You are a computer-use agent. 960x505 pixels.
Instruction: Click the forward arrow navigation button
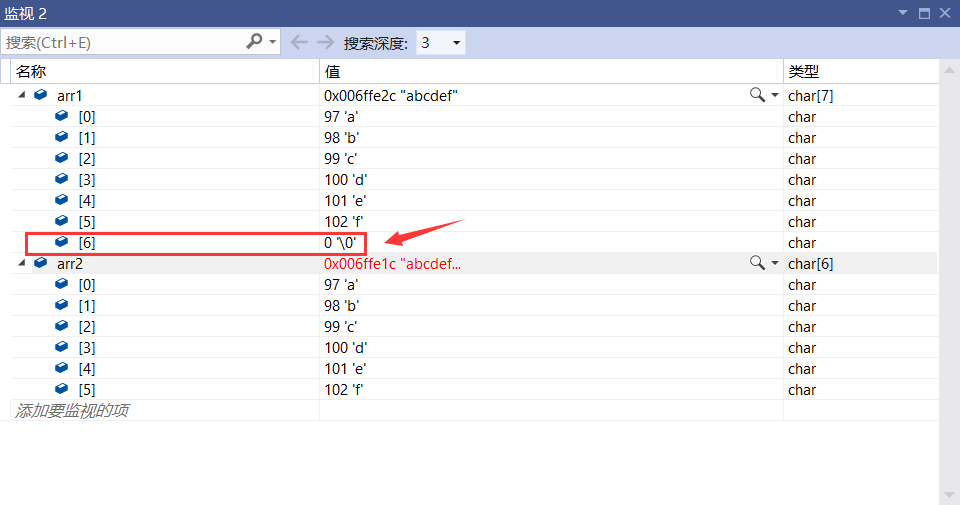coord(326,42)
